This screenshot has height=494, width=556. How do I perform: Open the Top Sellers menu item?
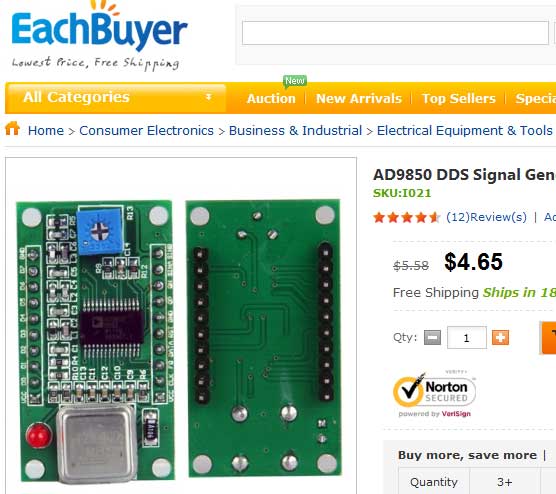(458, 99)
